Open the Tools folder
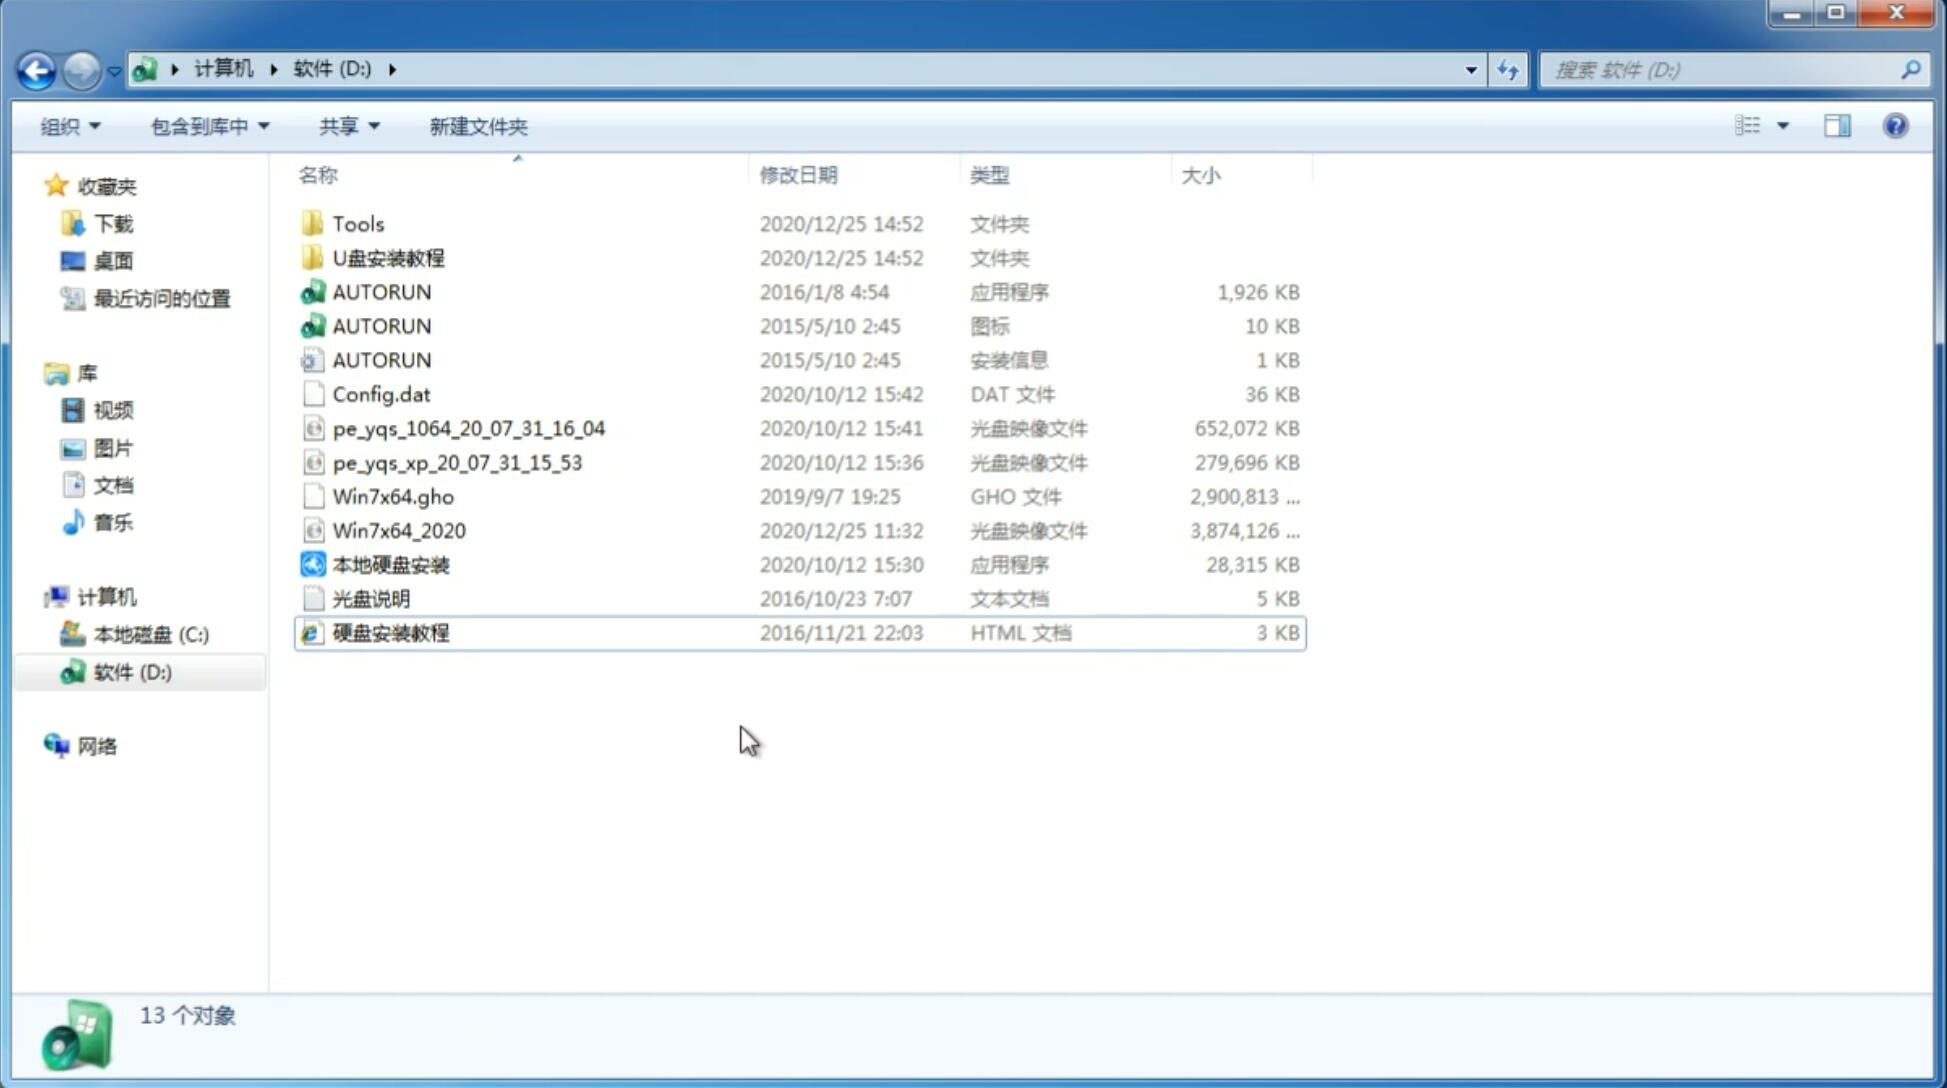Viewport: 1947px width, 1088px height. (x=357, y=223)
